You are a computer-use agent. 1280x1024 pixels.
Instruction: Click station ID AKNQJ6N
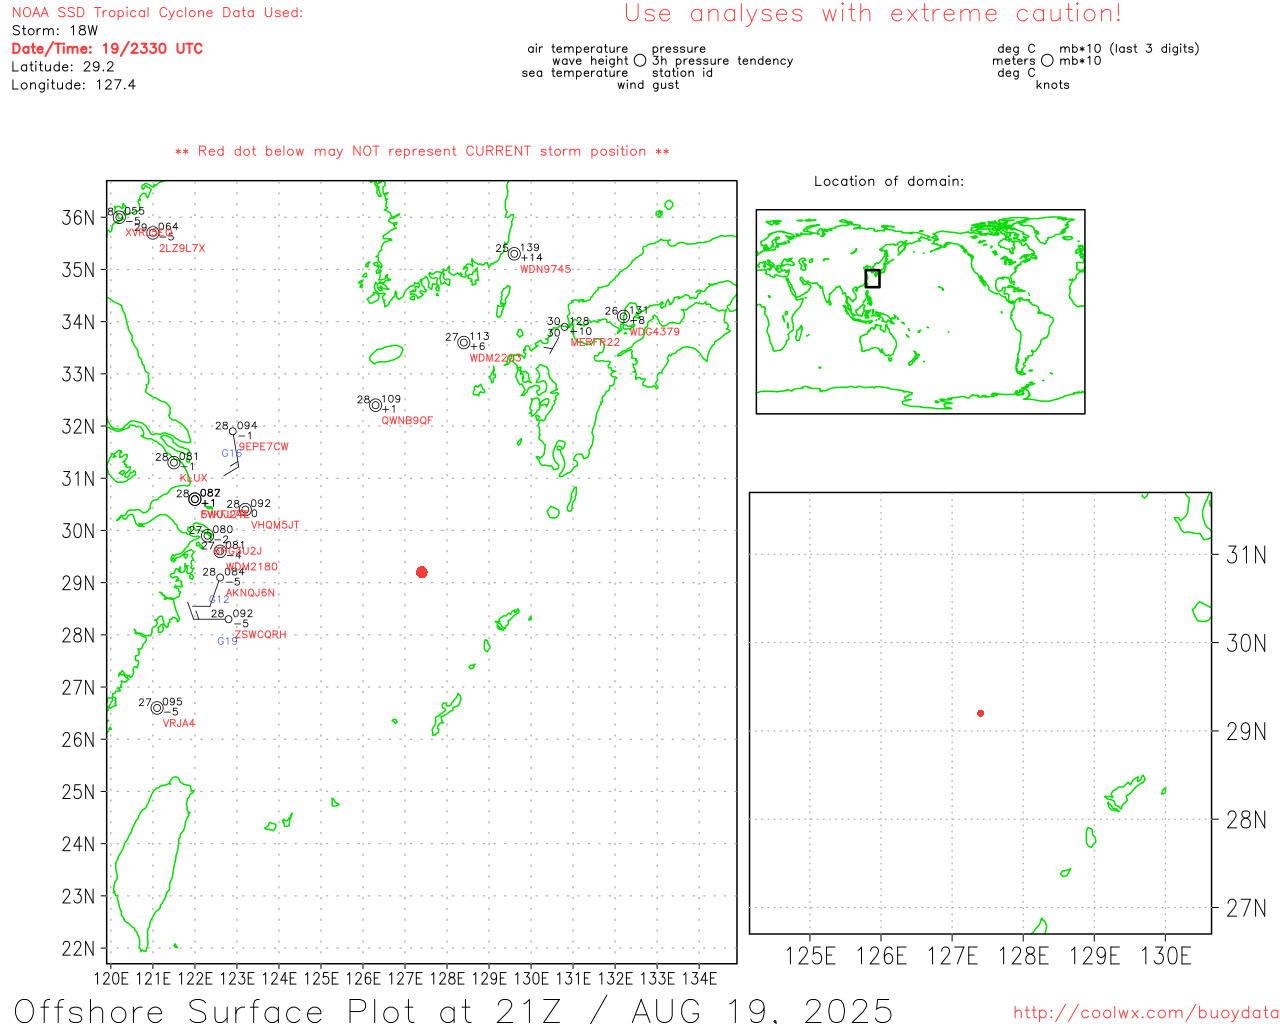[x=250, y=593]
